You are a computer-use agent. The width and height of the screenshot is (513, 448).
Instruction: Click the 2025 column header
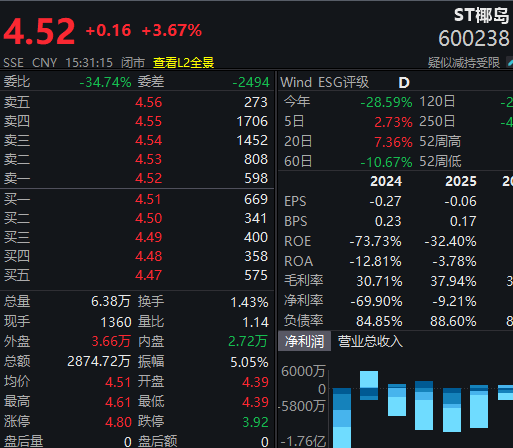pyautogui.click(x=461, y=181)
